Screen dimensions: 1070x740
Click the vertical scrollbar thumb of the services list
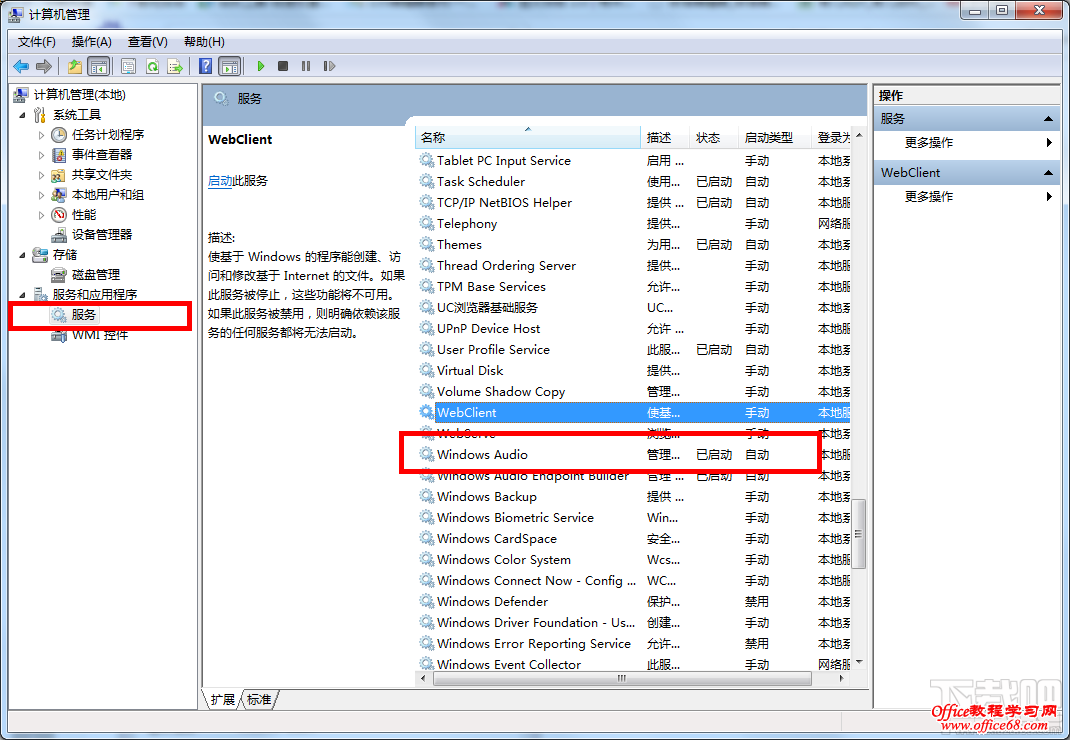coord(859,534)
